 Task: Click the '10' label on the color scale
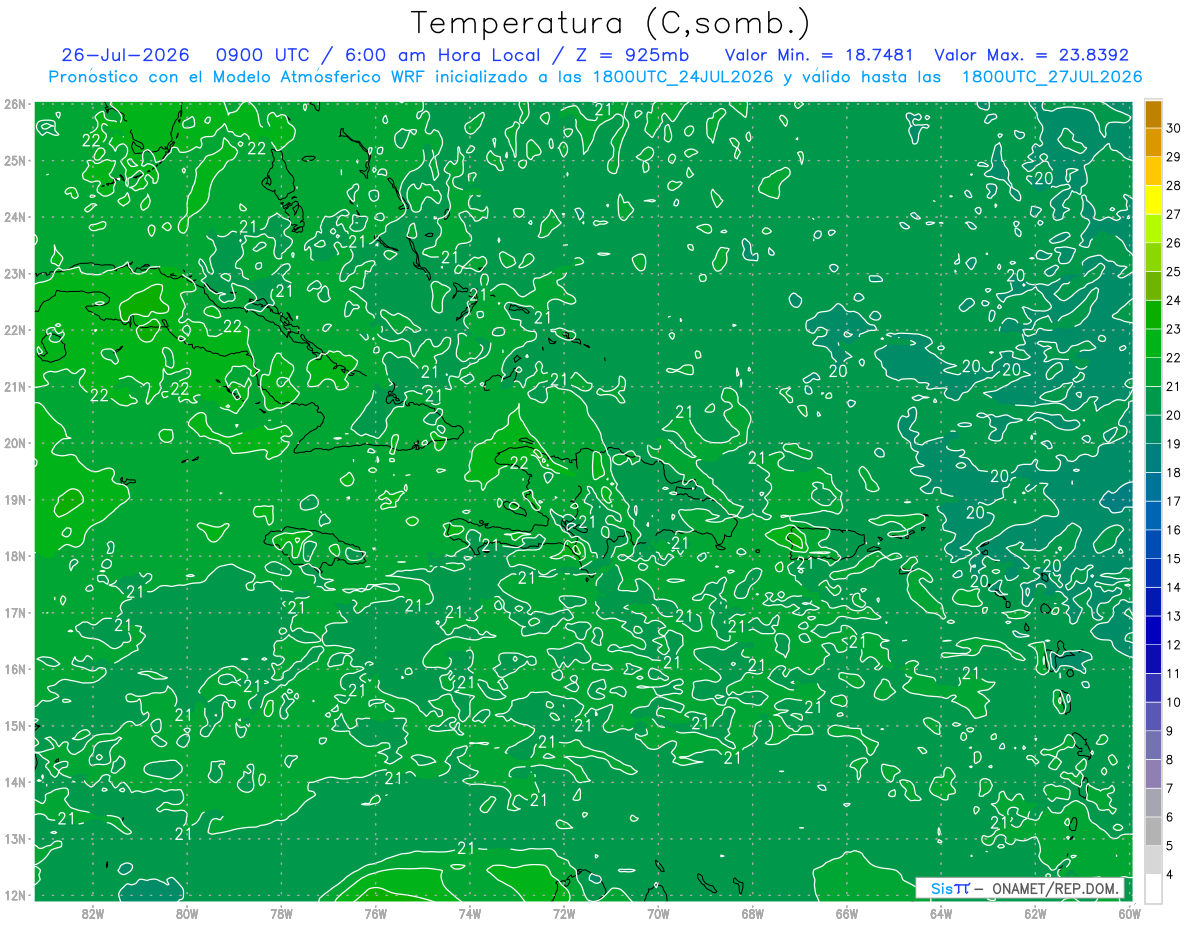pyautogui.click(x=1175, y=703)
